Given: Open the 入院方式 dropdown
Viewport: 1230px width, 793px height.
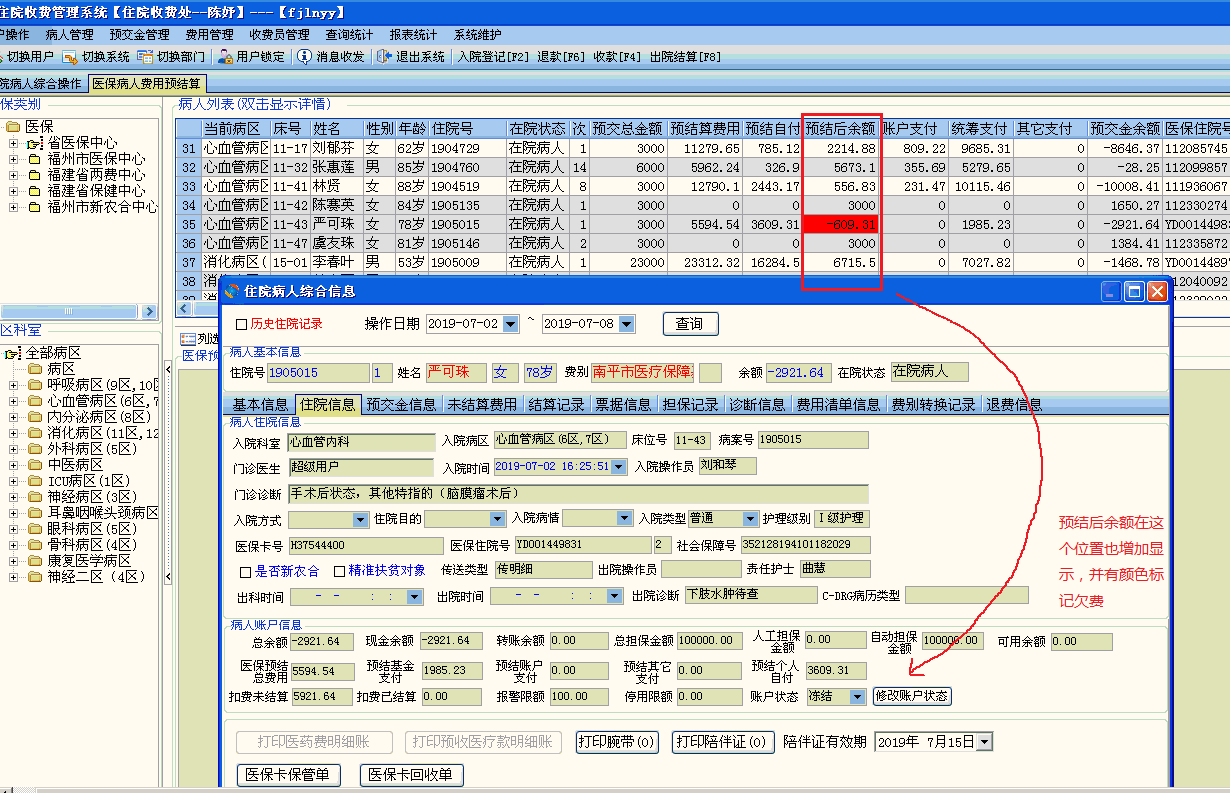Looking at the screenshot, I should coord(361,519).
